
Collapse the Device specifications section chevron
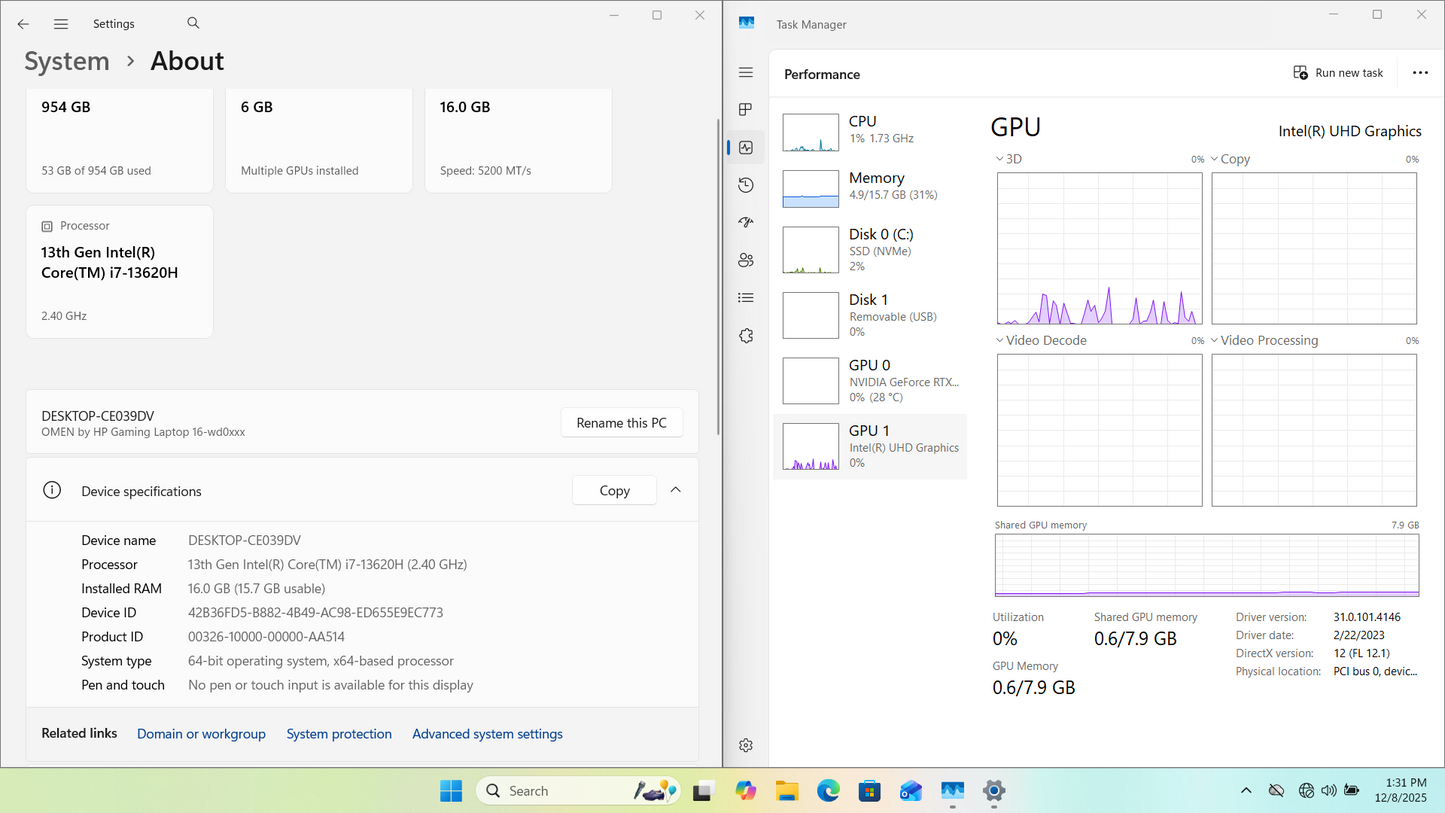coord(676,490)
